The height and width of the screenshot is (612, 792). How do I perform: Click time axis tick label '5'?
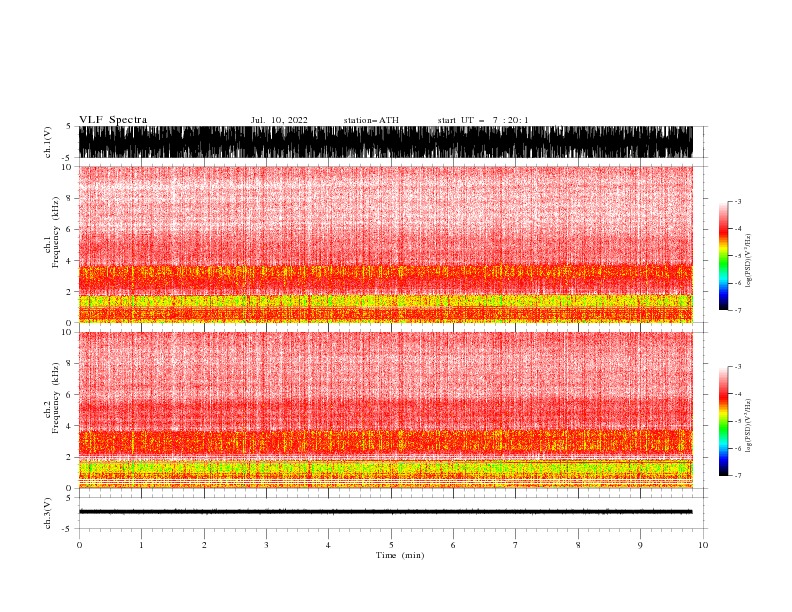point(391,545)
